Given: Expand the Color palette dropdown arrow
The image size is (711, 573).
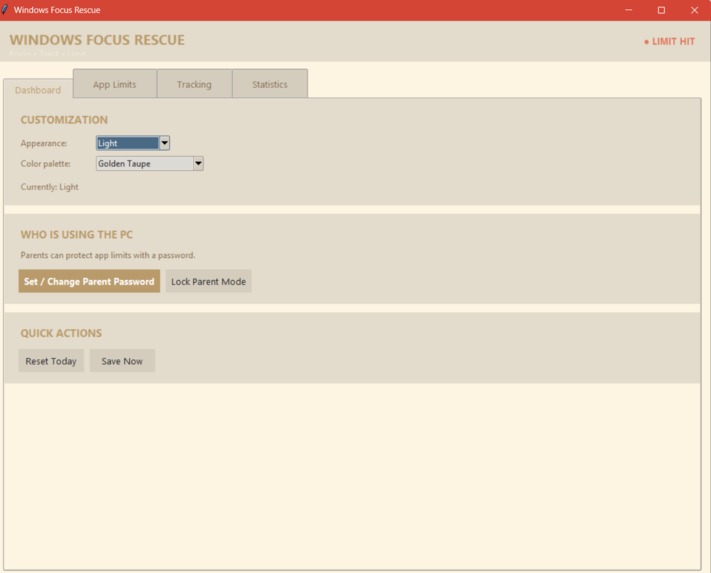Looking at the screenshot, I should click(x=198, y=164).
